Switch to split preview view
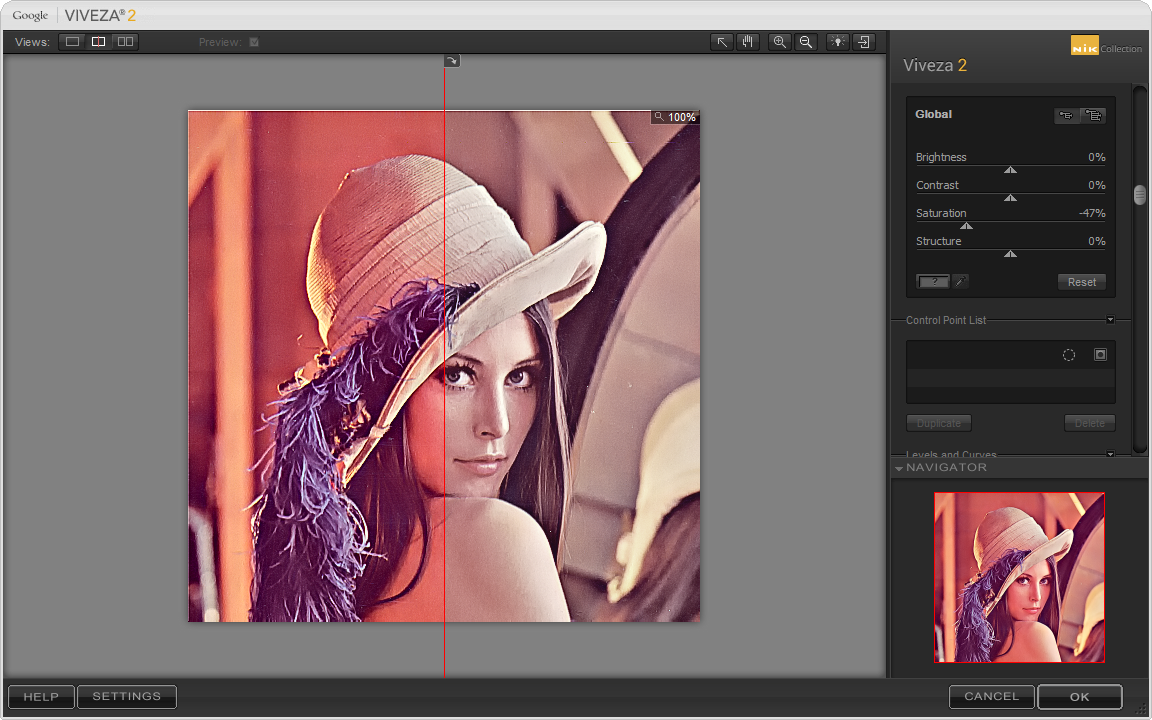 point(98,42)
